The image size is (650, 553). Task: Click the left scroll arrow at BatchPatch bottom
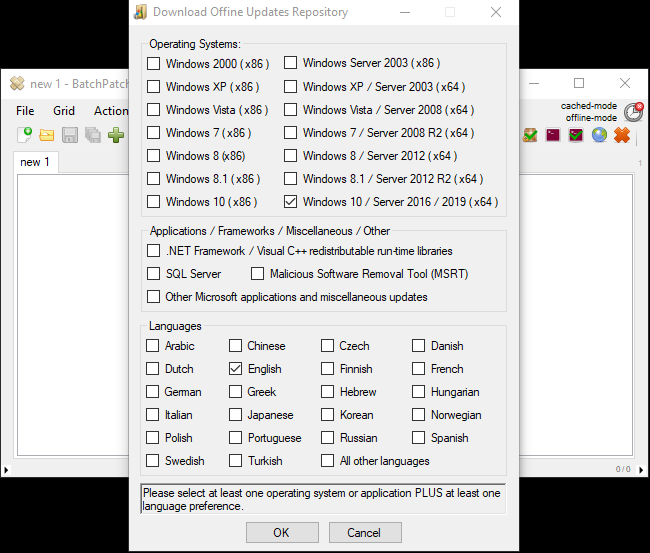point(6,470)
